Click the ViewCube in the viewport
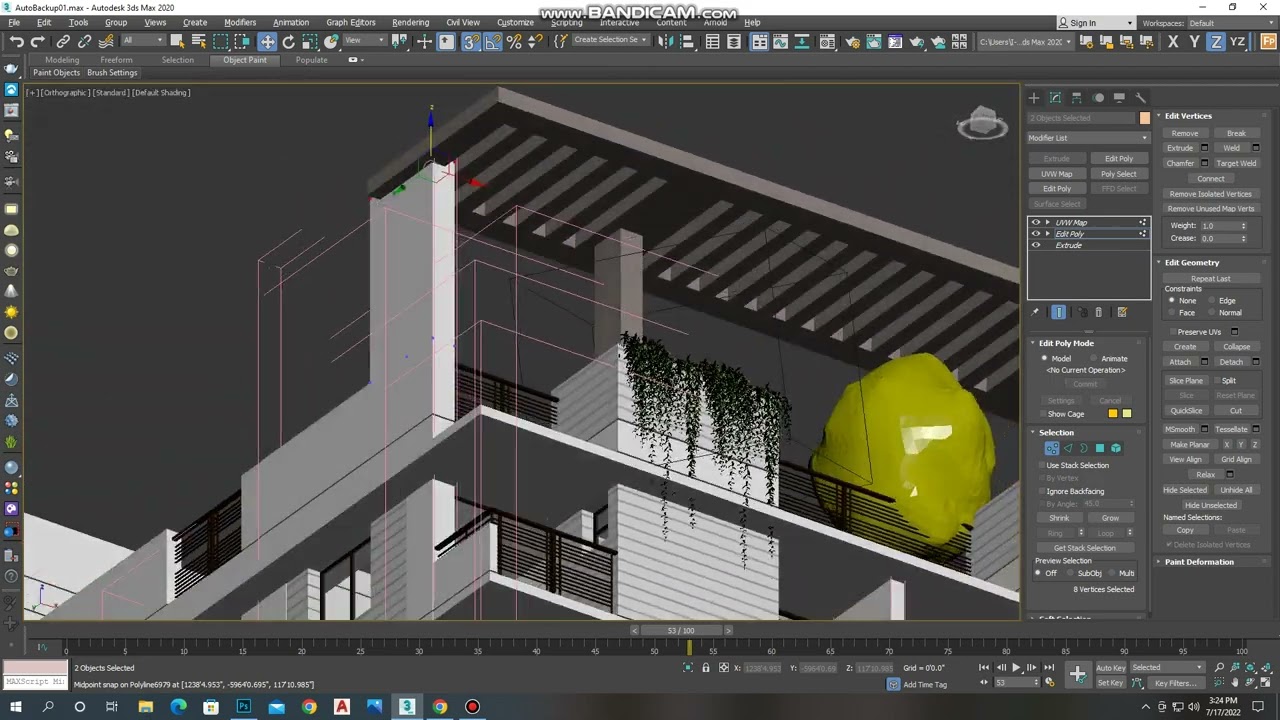This screenshot has width=1280, height=720. tap(982, 124)
